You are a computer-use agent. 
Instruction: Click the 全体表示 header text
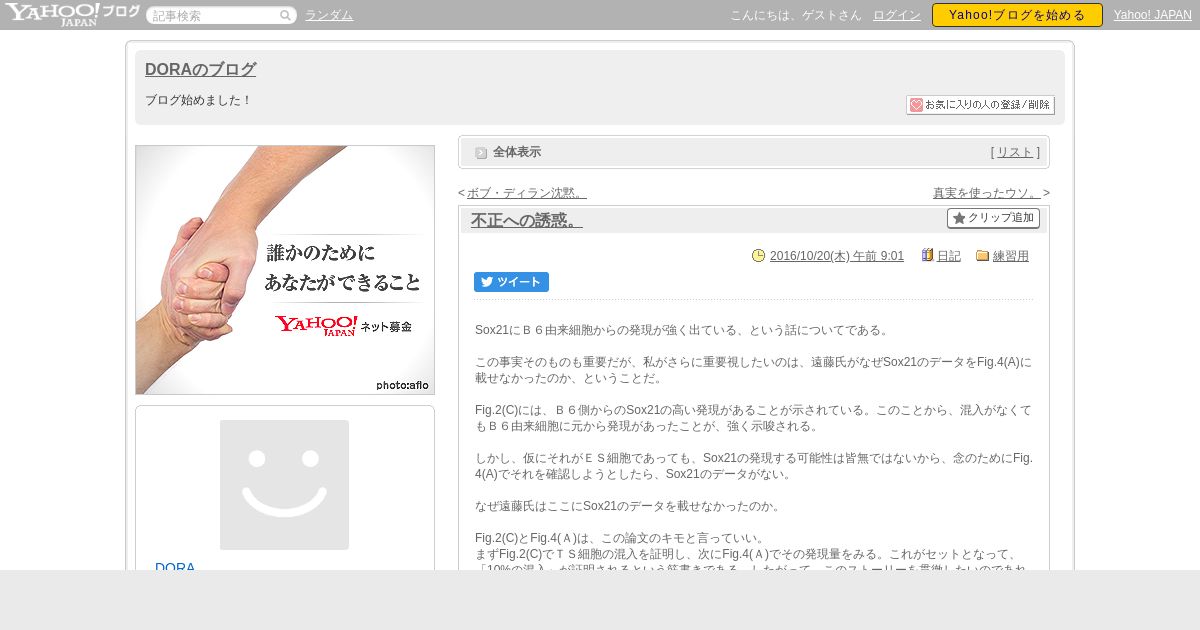coord(517,152)
